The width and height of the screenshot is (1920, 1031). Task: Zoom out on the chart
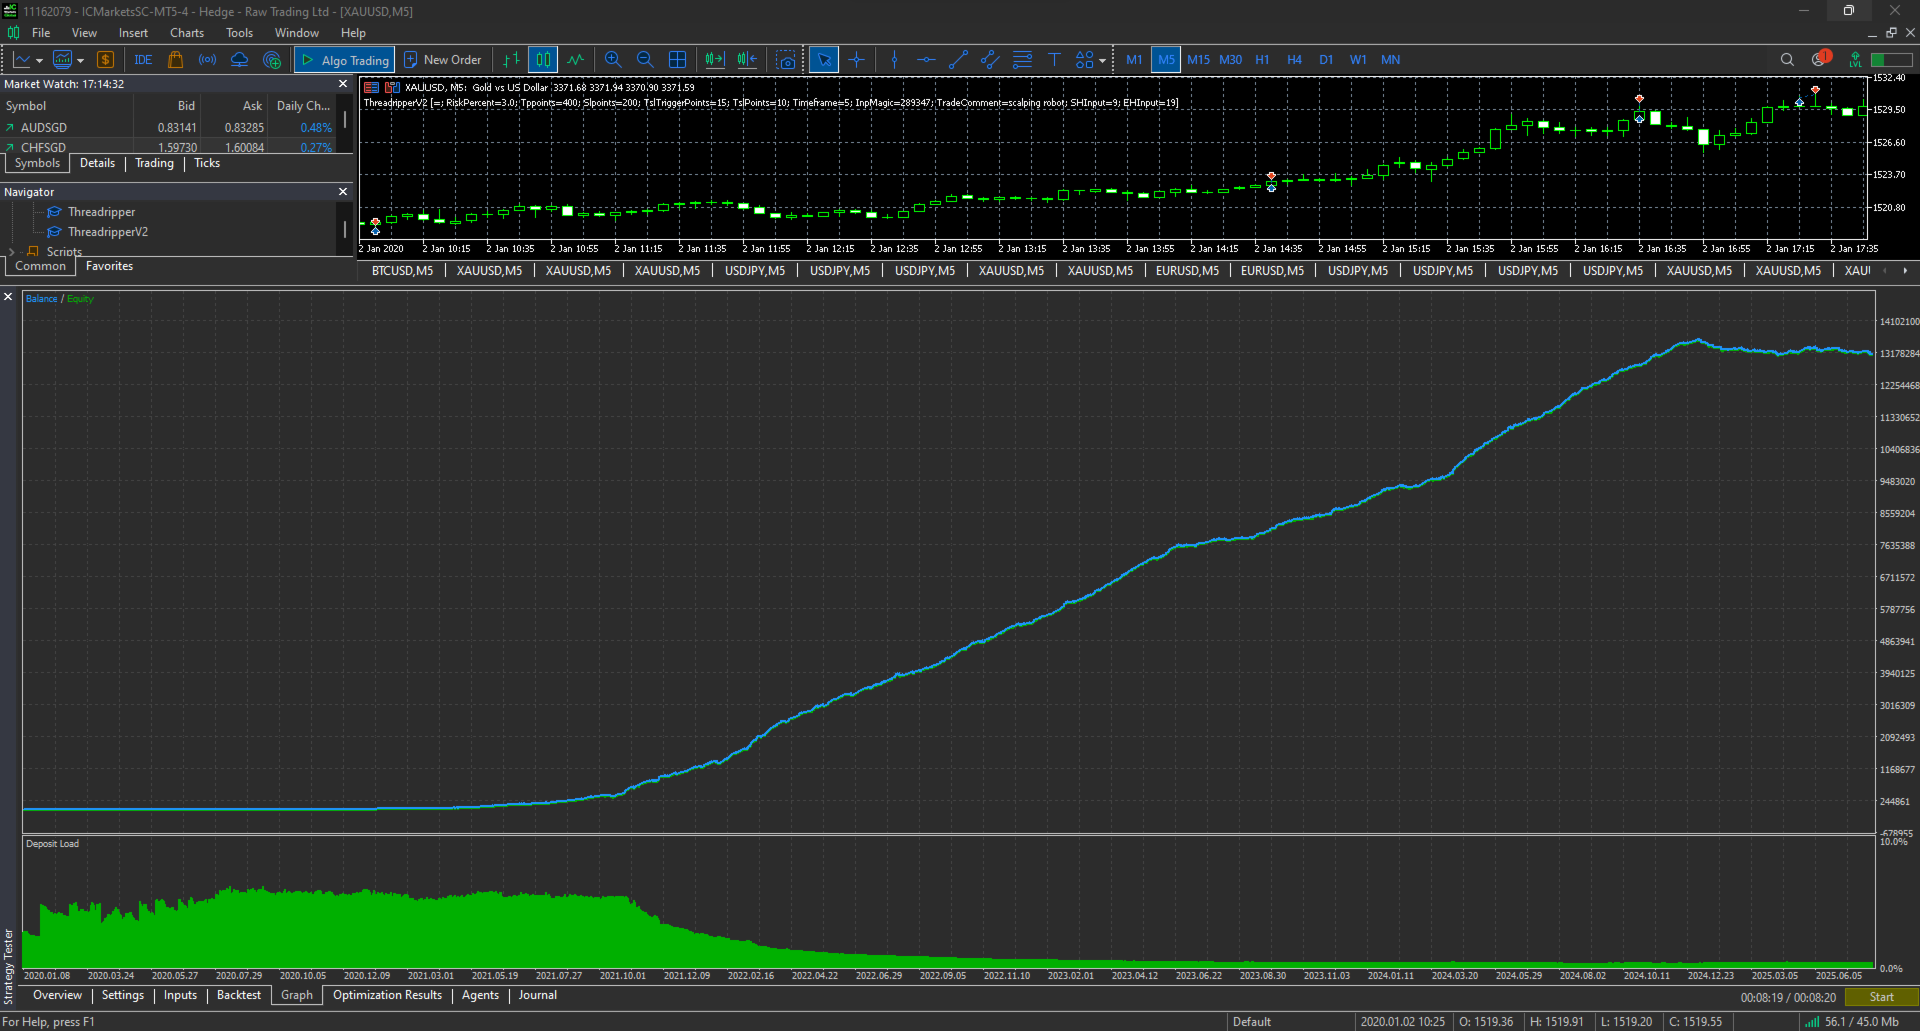coord(645,60)
